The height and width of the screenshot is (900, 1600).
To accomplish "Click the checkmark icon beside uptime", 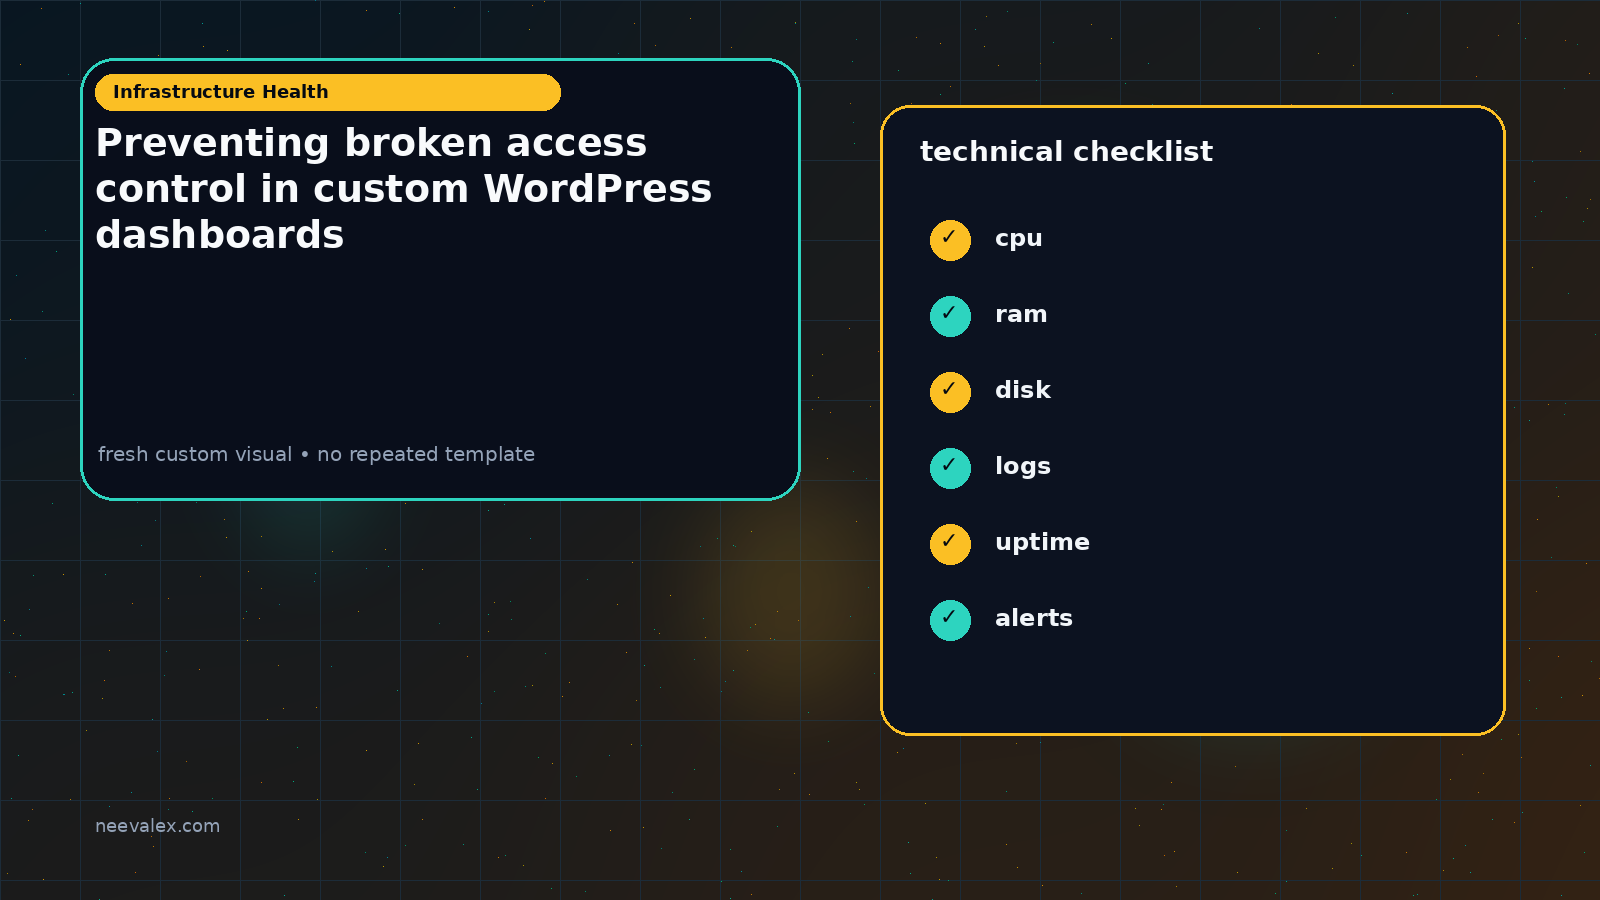I will click(x=950, y=545).
